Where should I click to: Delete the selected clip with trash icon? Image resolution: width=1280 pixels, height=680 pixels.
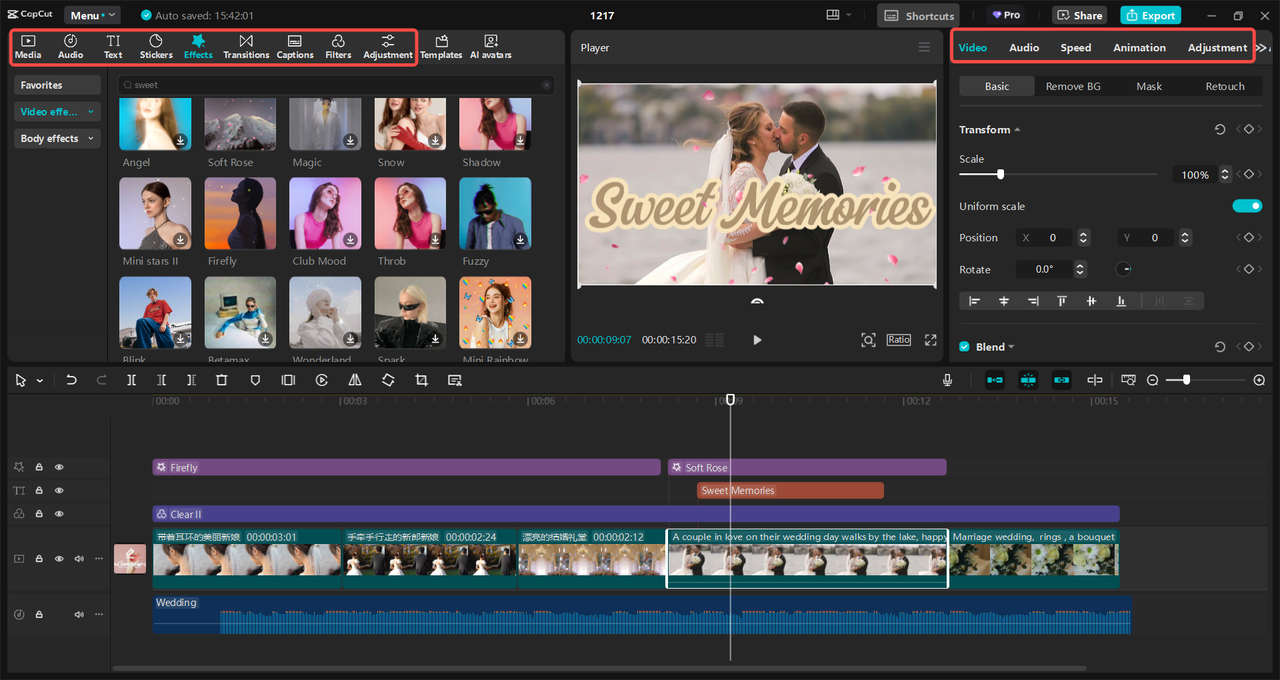[x=222, y=380]
